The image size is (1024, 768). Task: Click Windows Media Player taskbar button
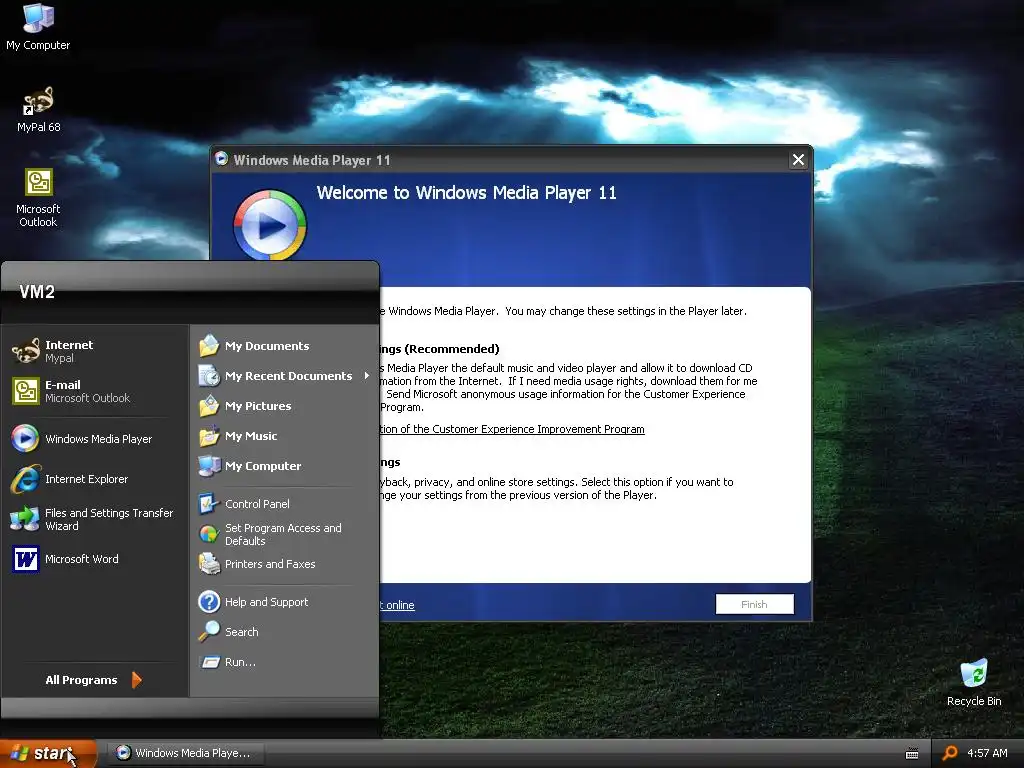coord(185,753)
